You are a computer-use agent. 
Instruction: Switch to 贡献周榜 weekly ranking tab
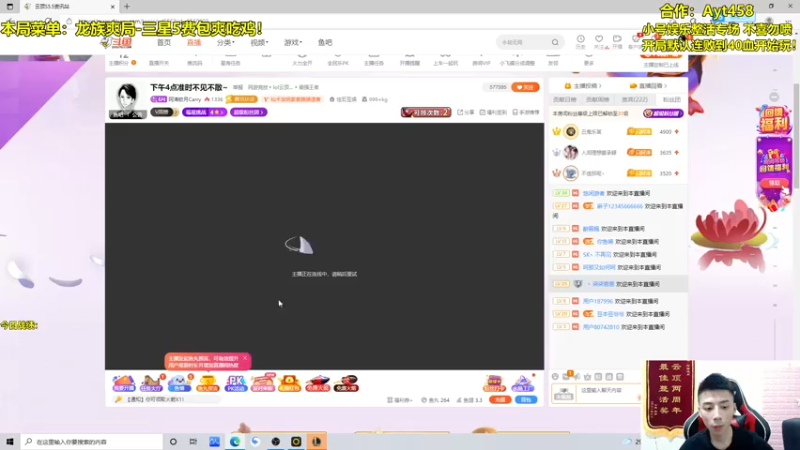pyautogui.click(x=597, y=99)
